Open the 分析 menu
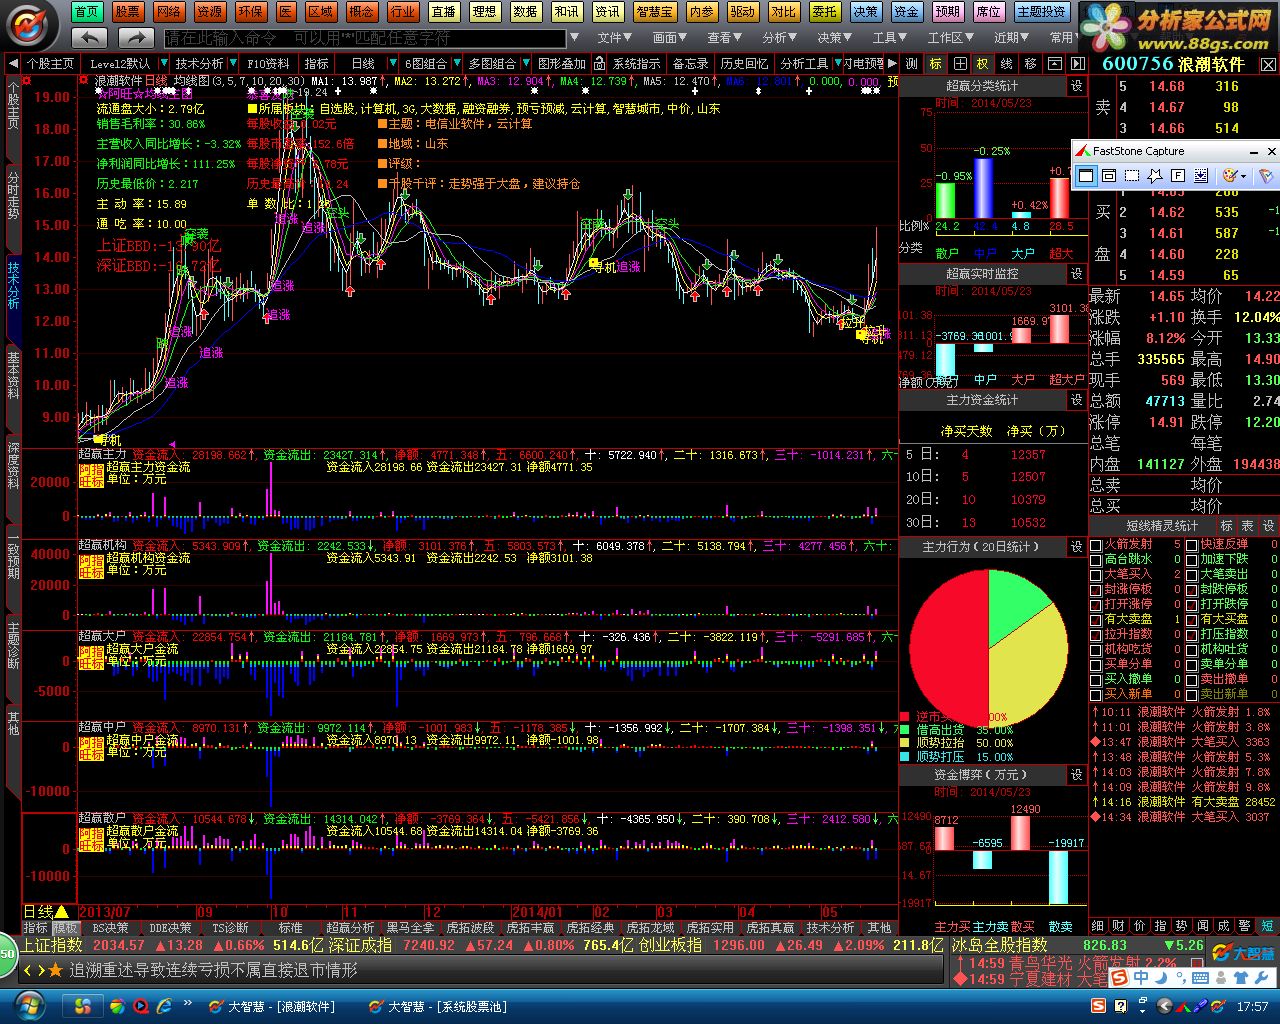The width and height of the screenshot is (1280, 1024). point(778,38)
